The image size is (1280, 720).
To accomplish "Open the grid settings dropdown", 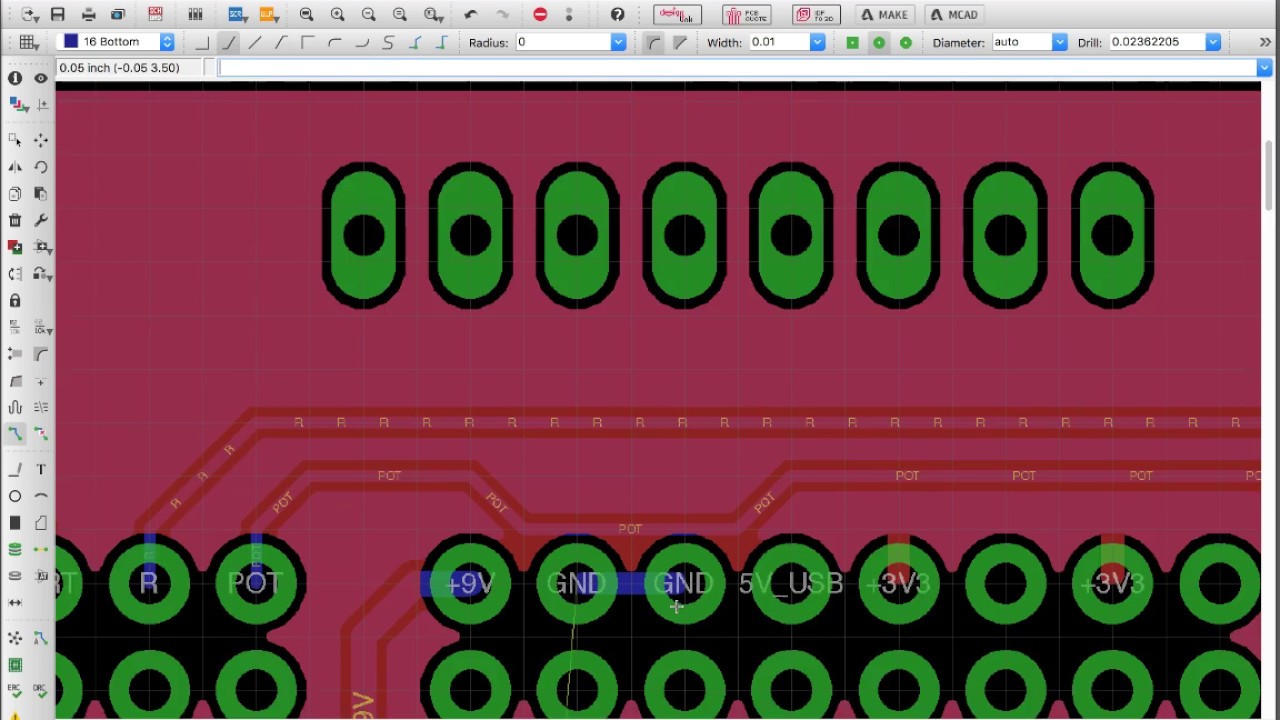I will point(29,42).
